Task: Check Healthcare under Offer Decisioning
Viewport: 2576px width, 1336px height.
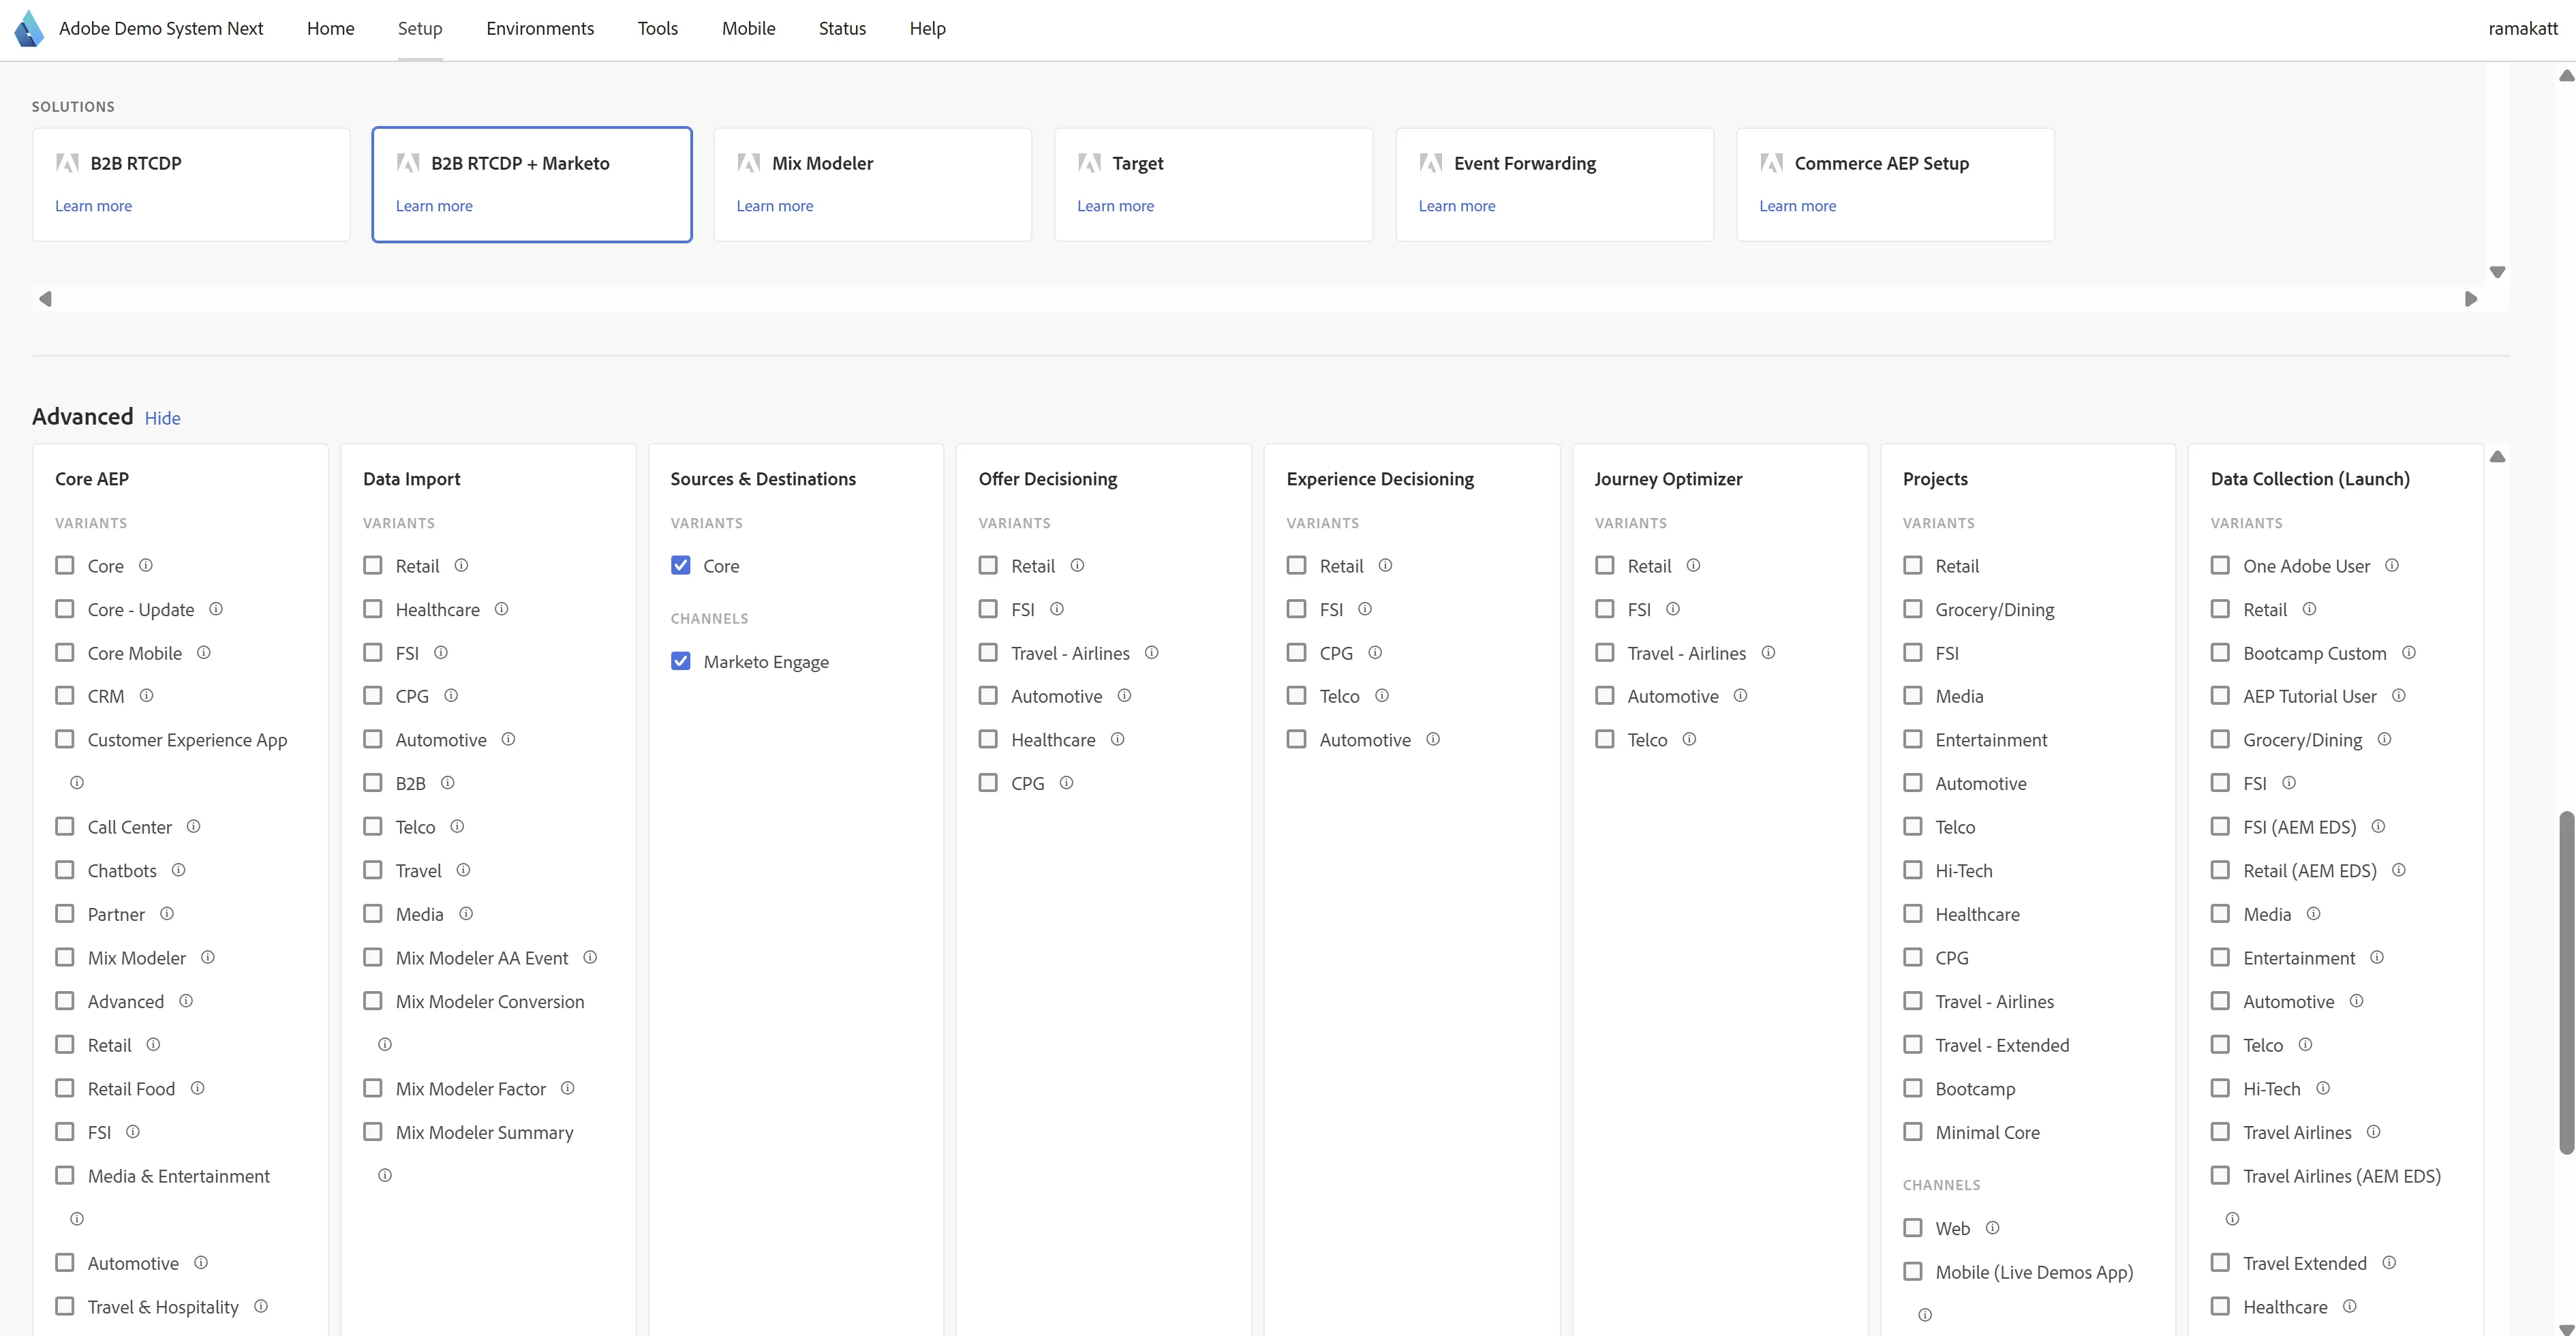Action: click(x=989, y=739)
